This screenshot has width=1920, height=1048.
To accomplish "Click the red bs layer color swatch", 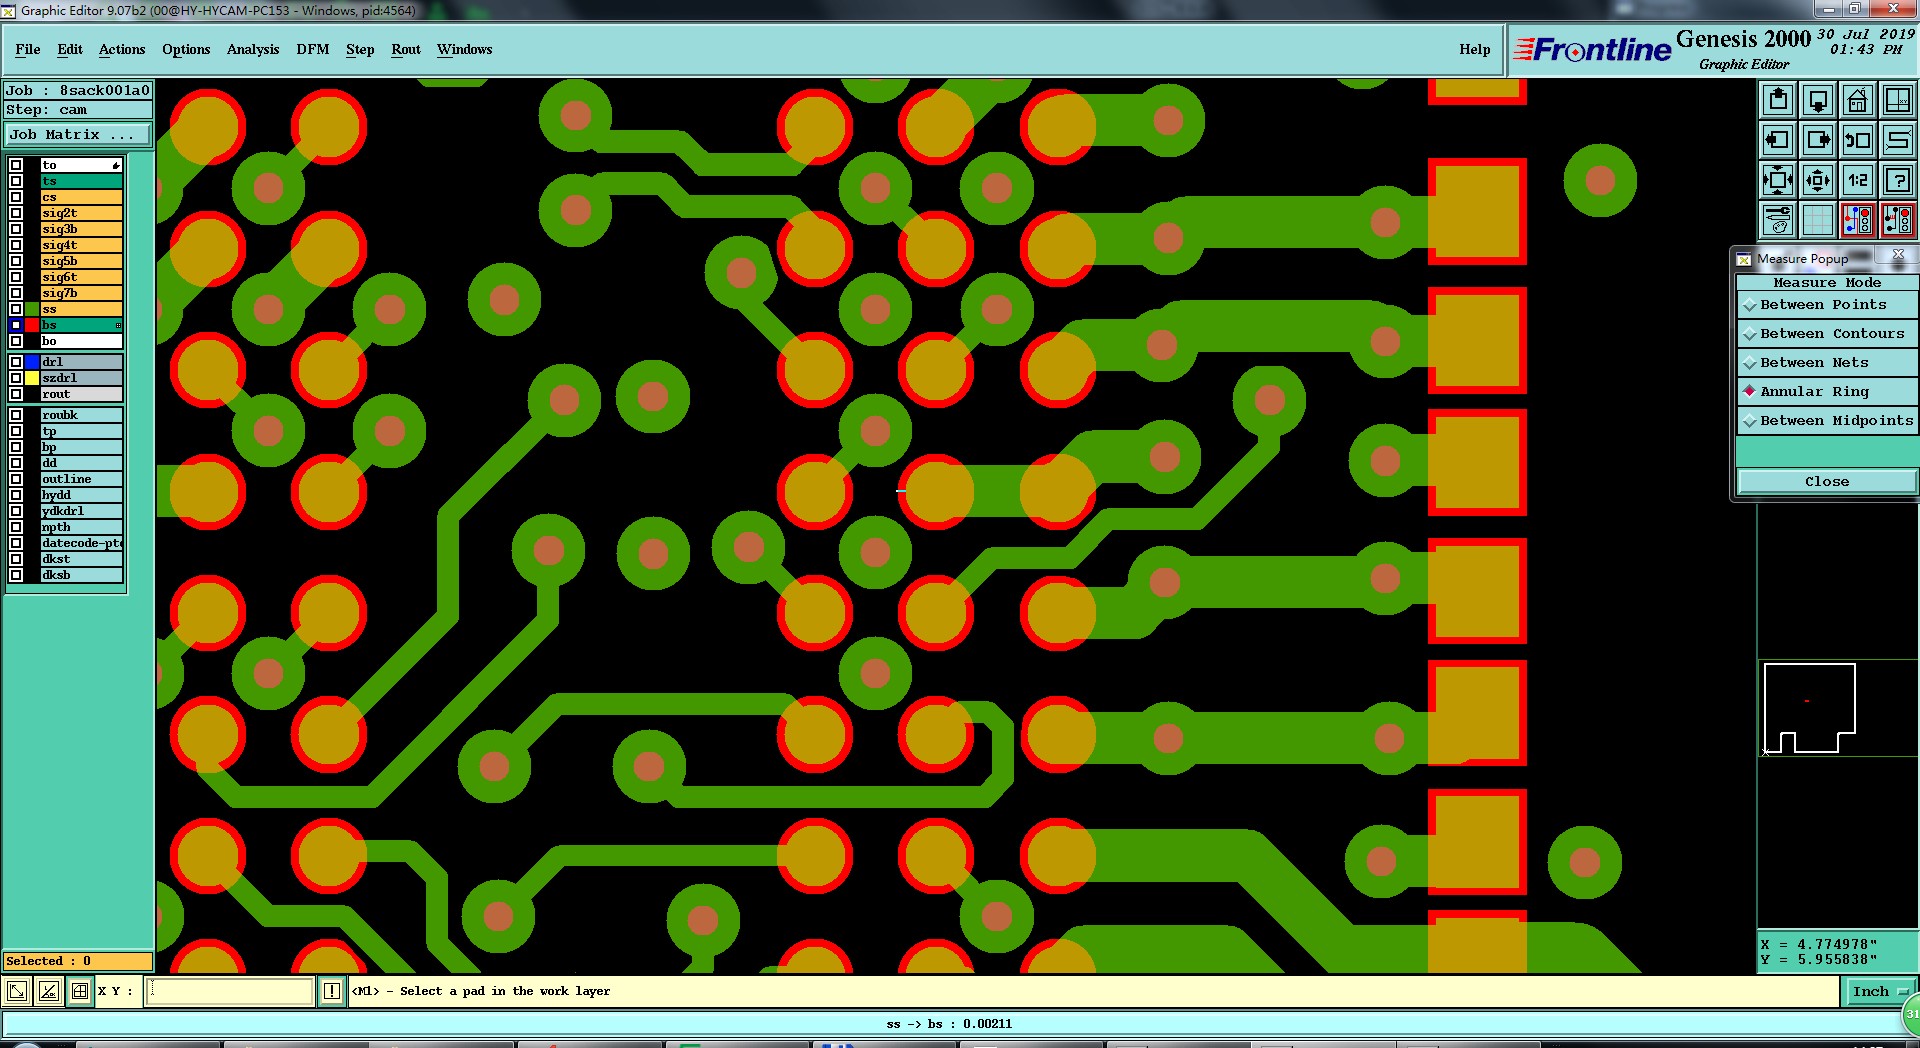I will point(32,325).
